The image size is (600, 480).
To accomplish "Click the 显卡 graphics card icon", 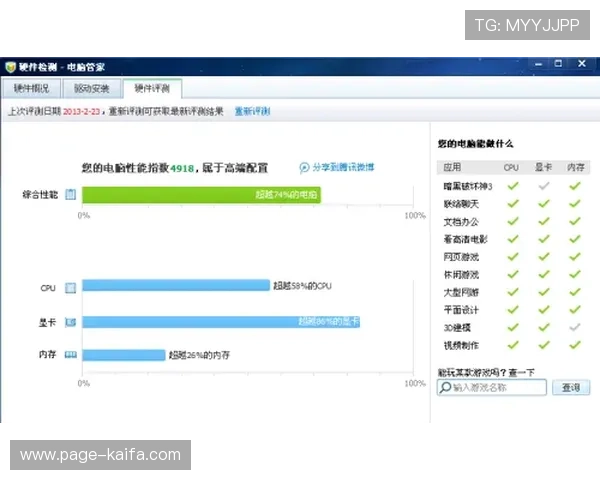I will pyautogui.click(x=70, y=322).
